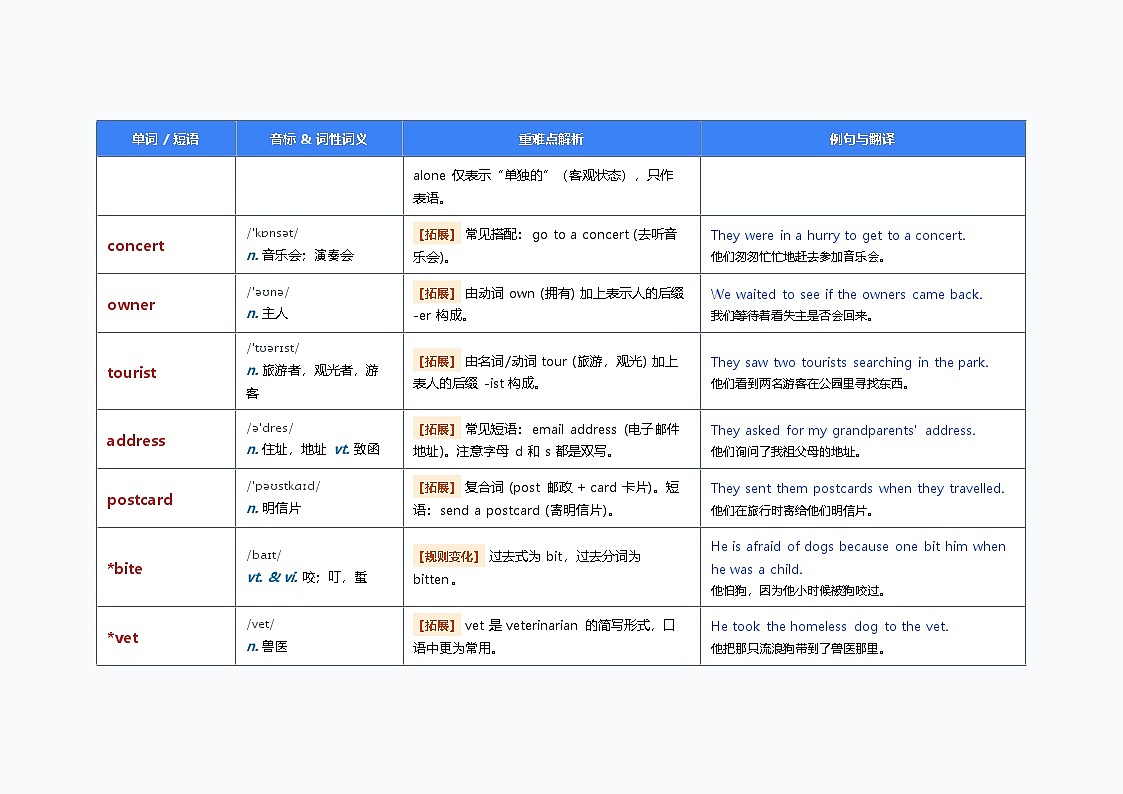
Task: Select the word tourist
Action: 132,372
